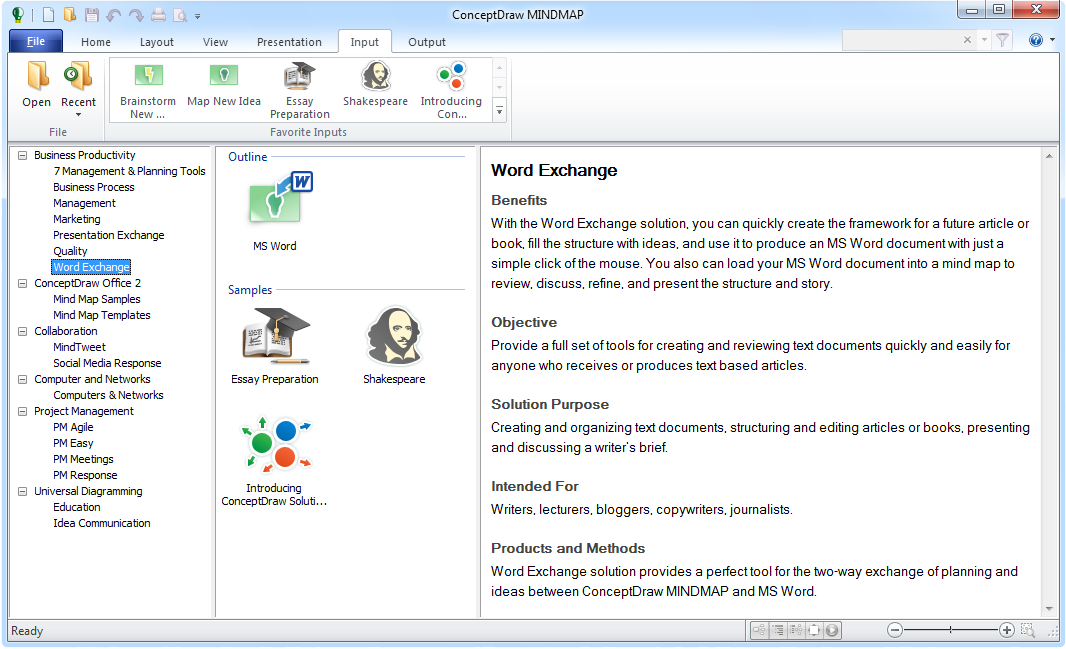Open the quick access toolbar customize dropdown
Image resolution: width=1066 pixels, height=649 pixels.
(198, 16)
